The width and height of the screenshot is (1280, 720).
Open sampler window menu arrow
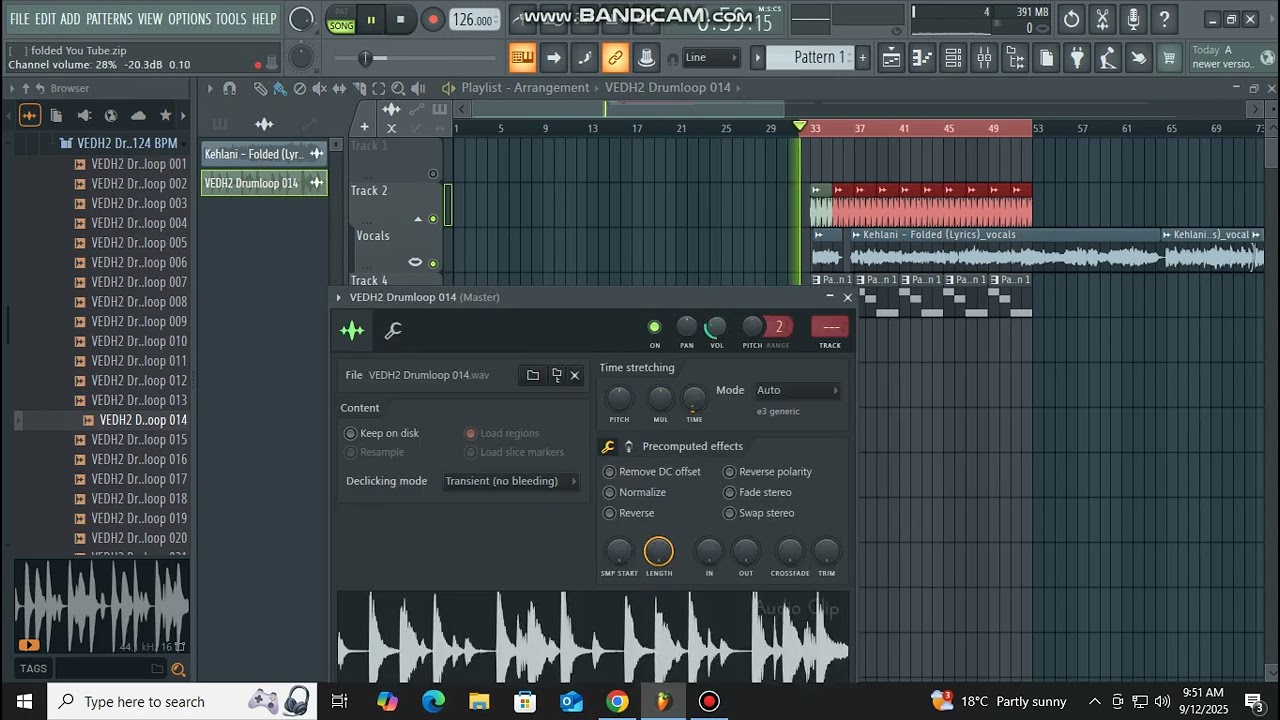tap(339, 297)
